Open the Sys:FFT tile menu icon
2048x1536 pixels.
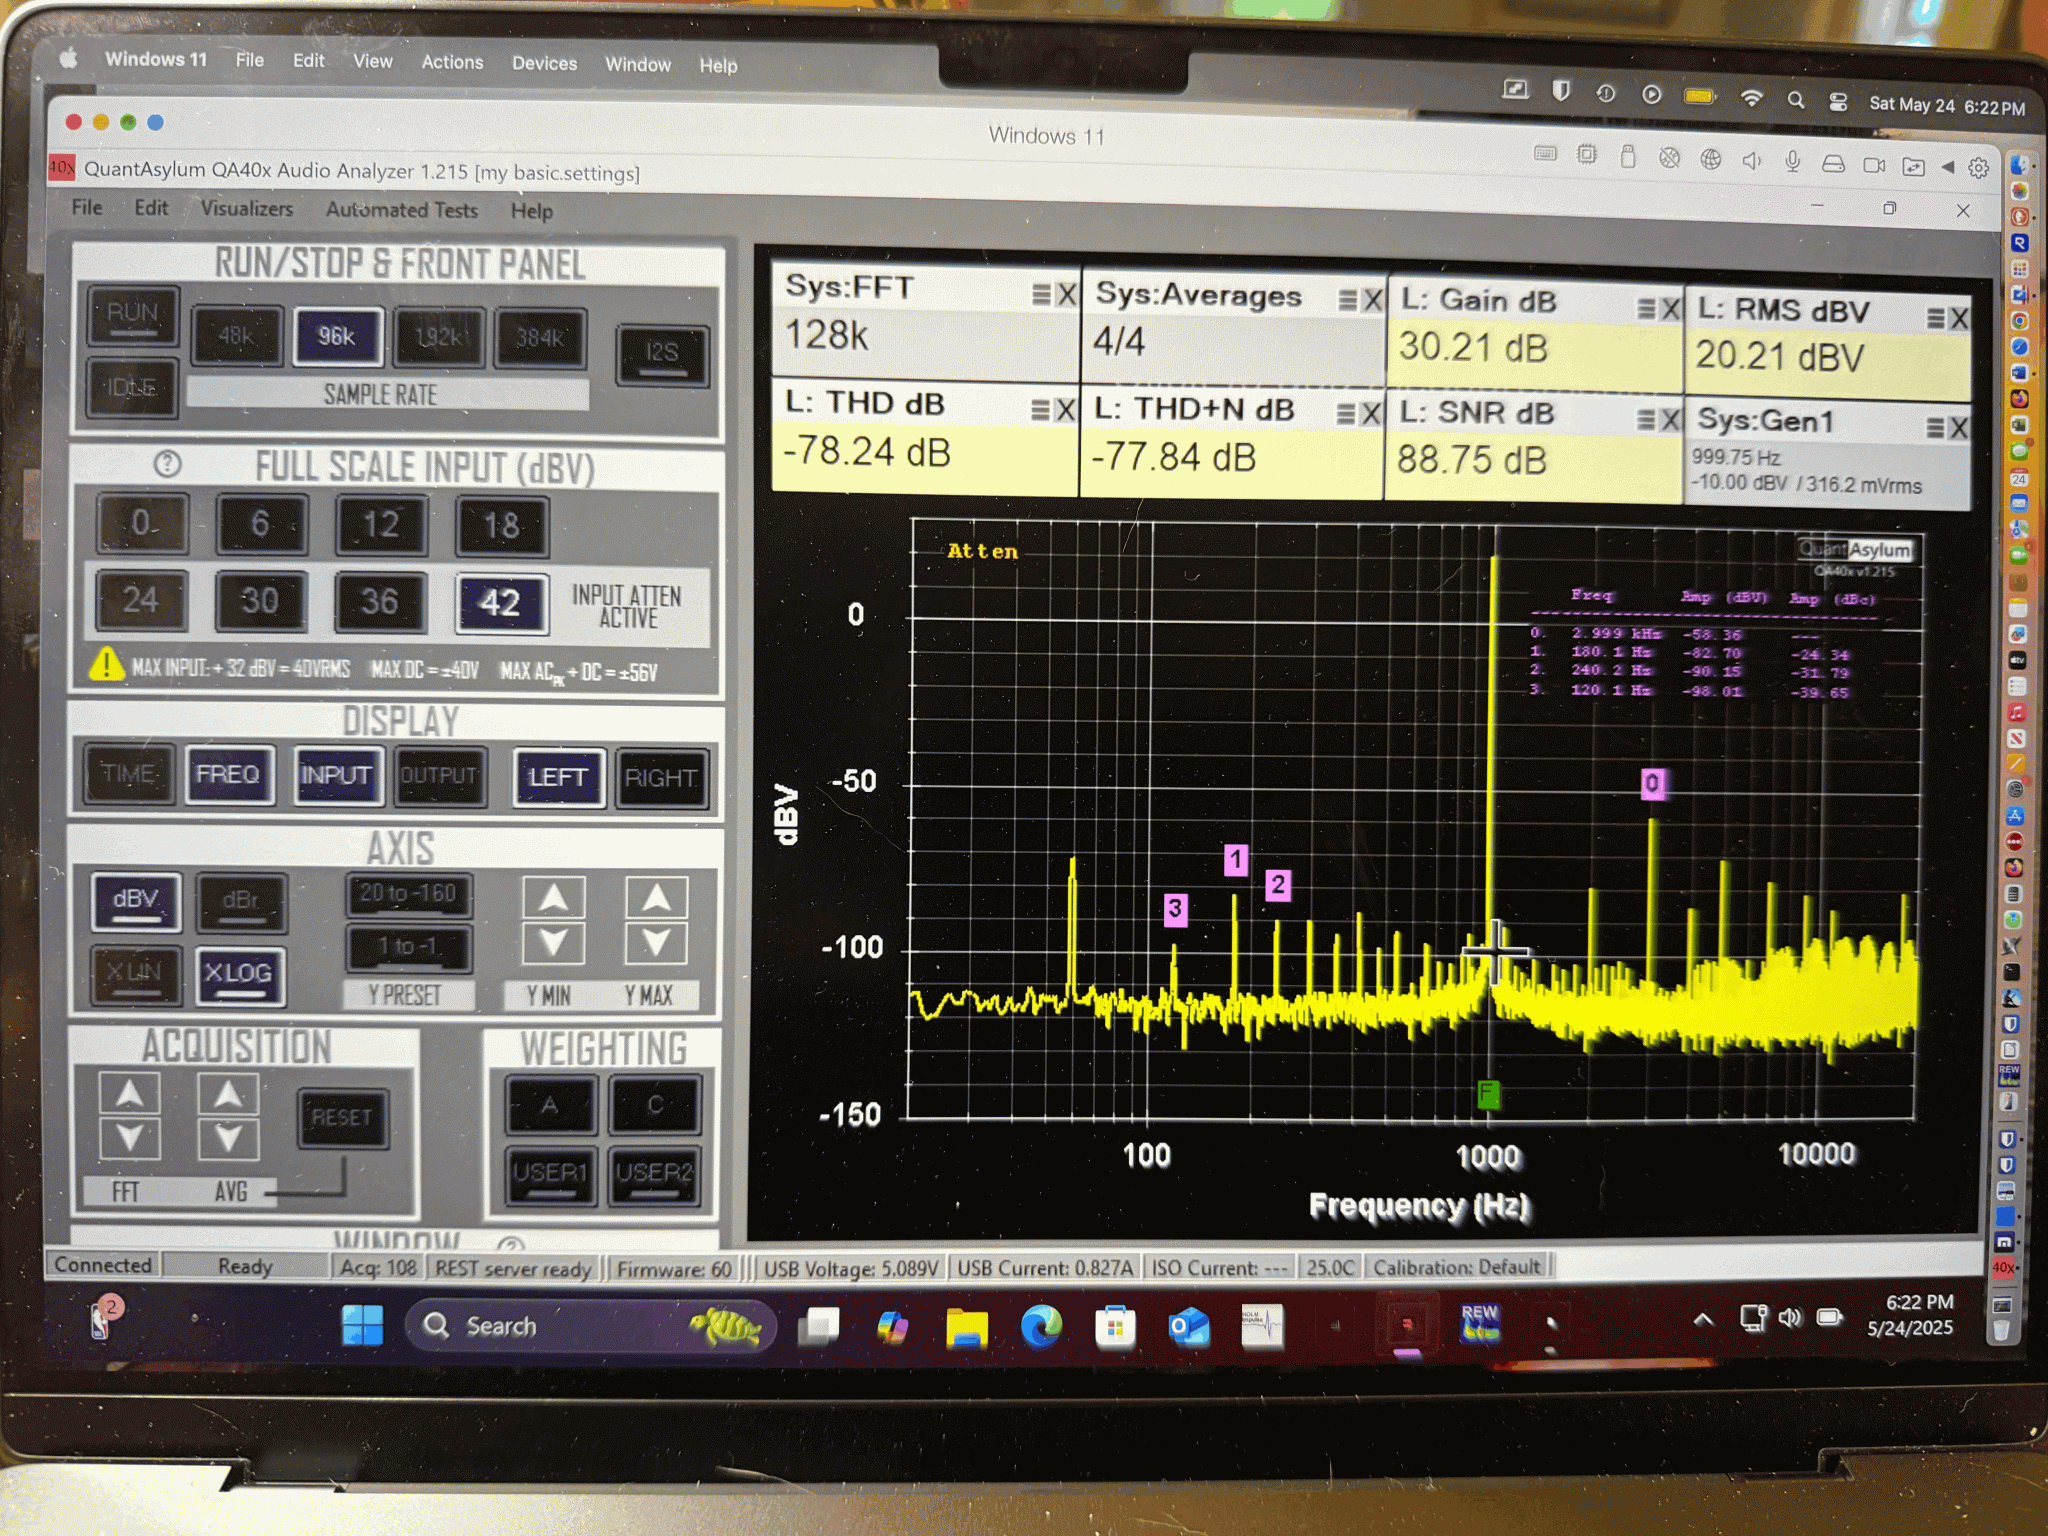tap(1041, 294)
